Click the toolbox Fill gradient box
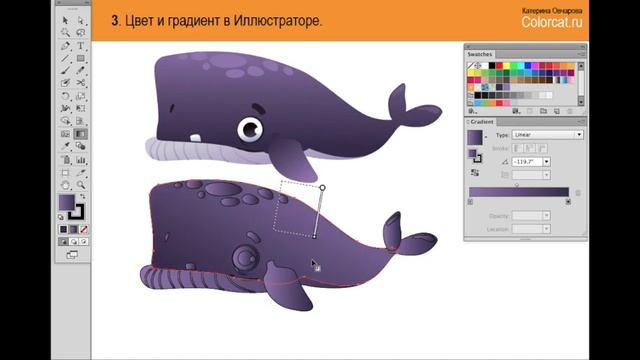Viewport: 640px width, 360px height. pos(67,203)
